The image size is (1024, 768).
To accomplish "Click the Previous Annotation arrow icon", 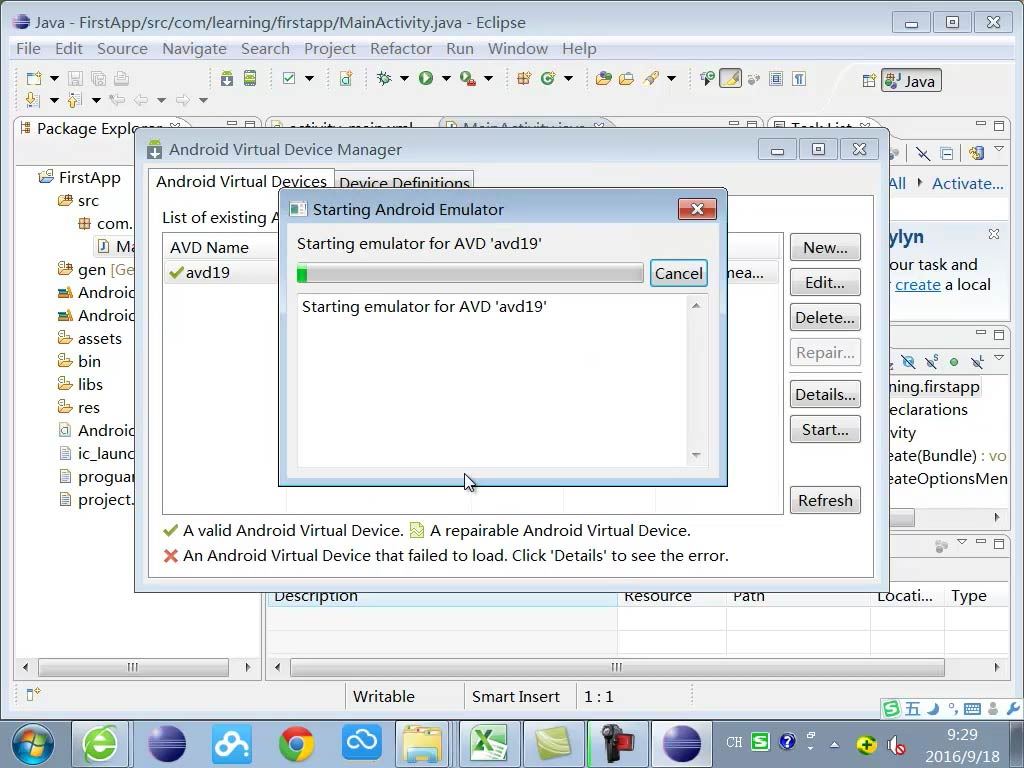I will 74,100.
